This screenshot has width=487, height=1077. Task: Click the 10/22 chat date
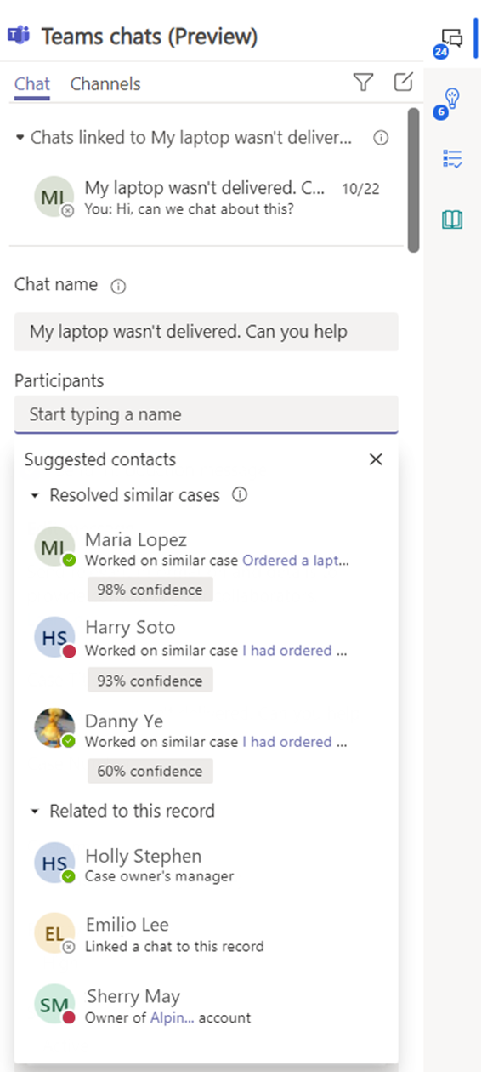361,188
